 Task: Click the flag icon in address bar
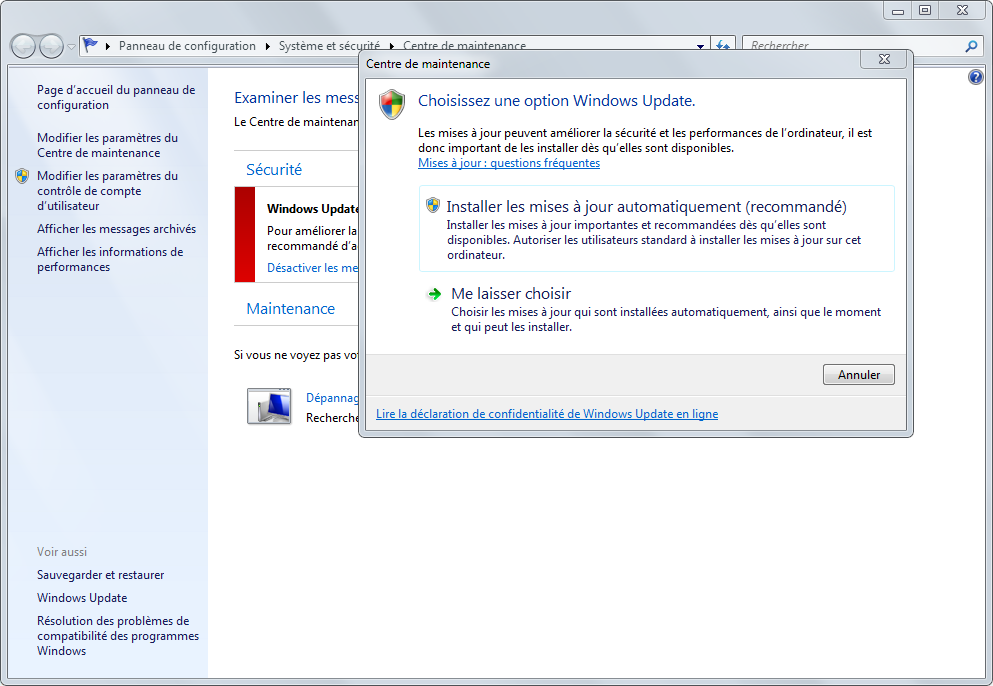(x=91, y=45)
